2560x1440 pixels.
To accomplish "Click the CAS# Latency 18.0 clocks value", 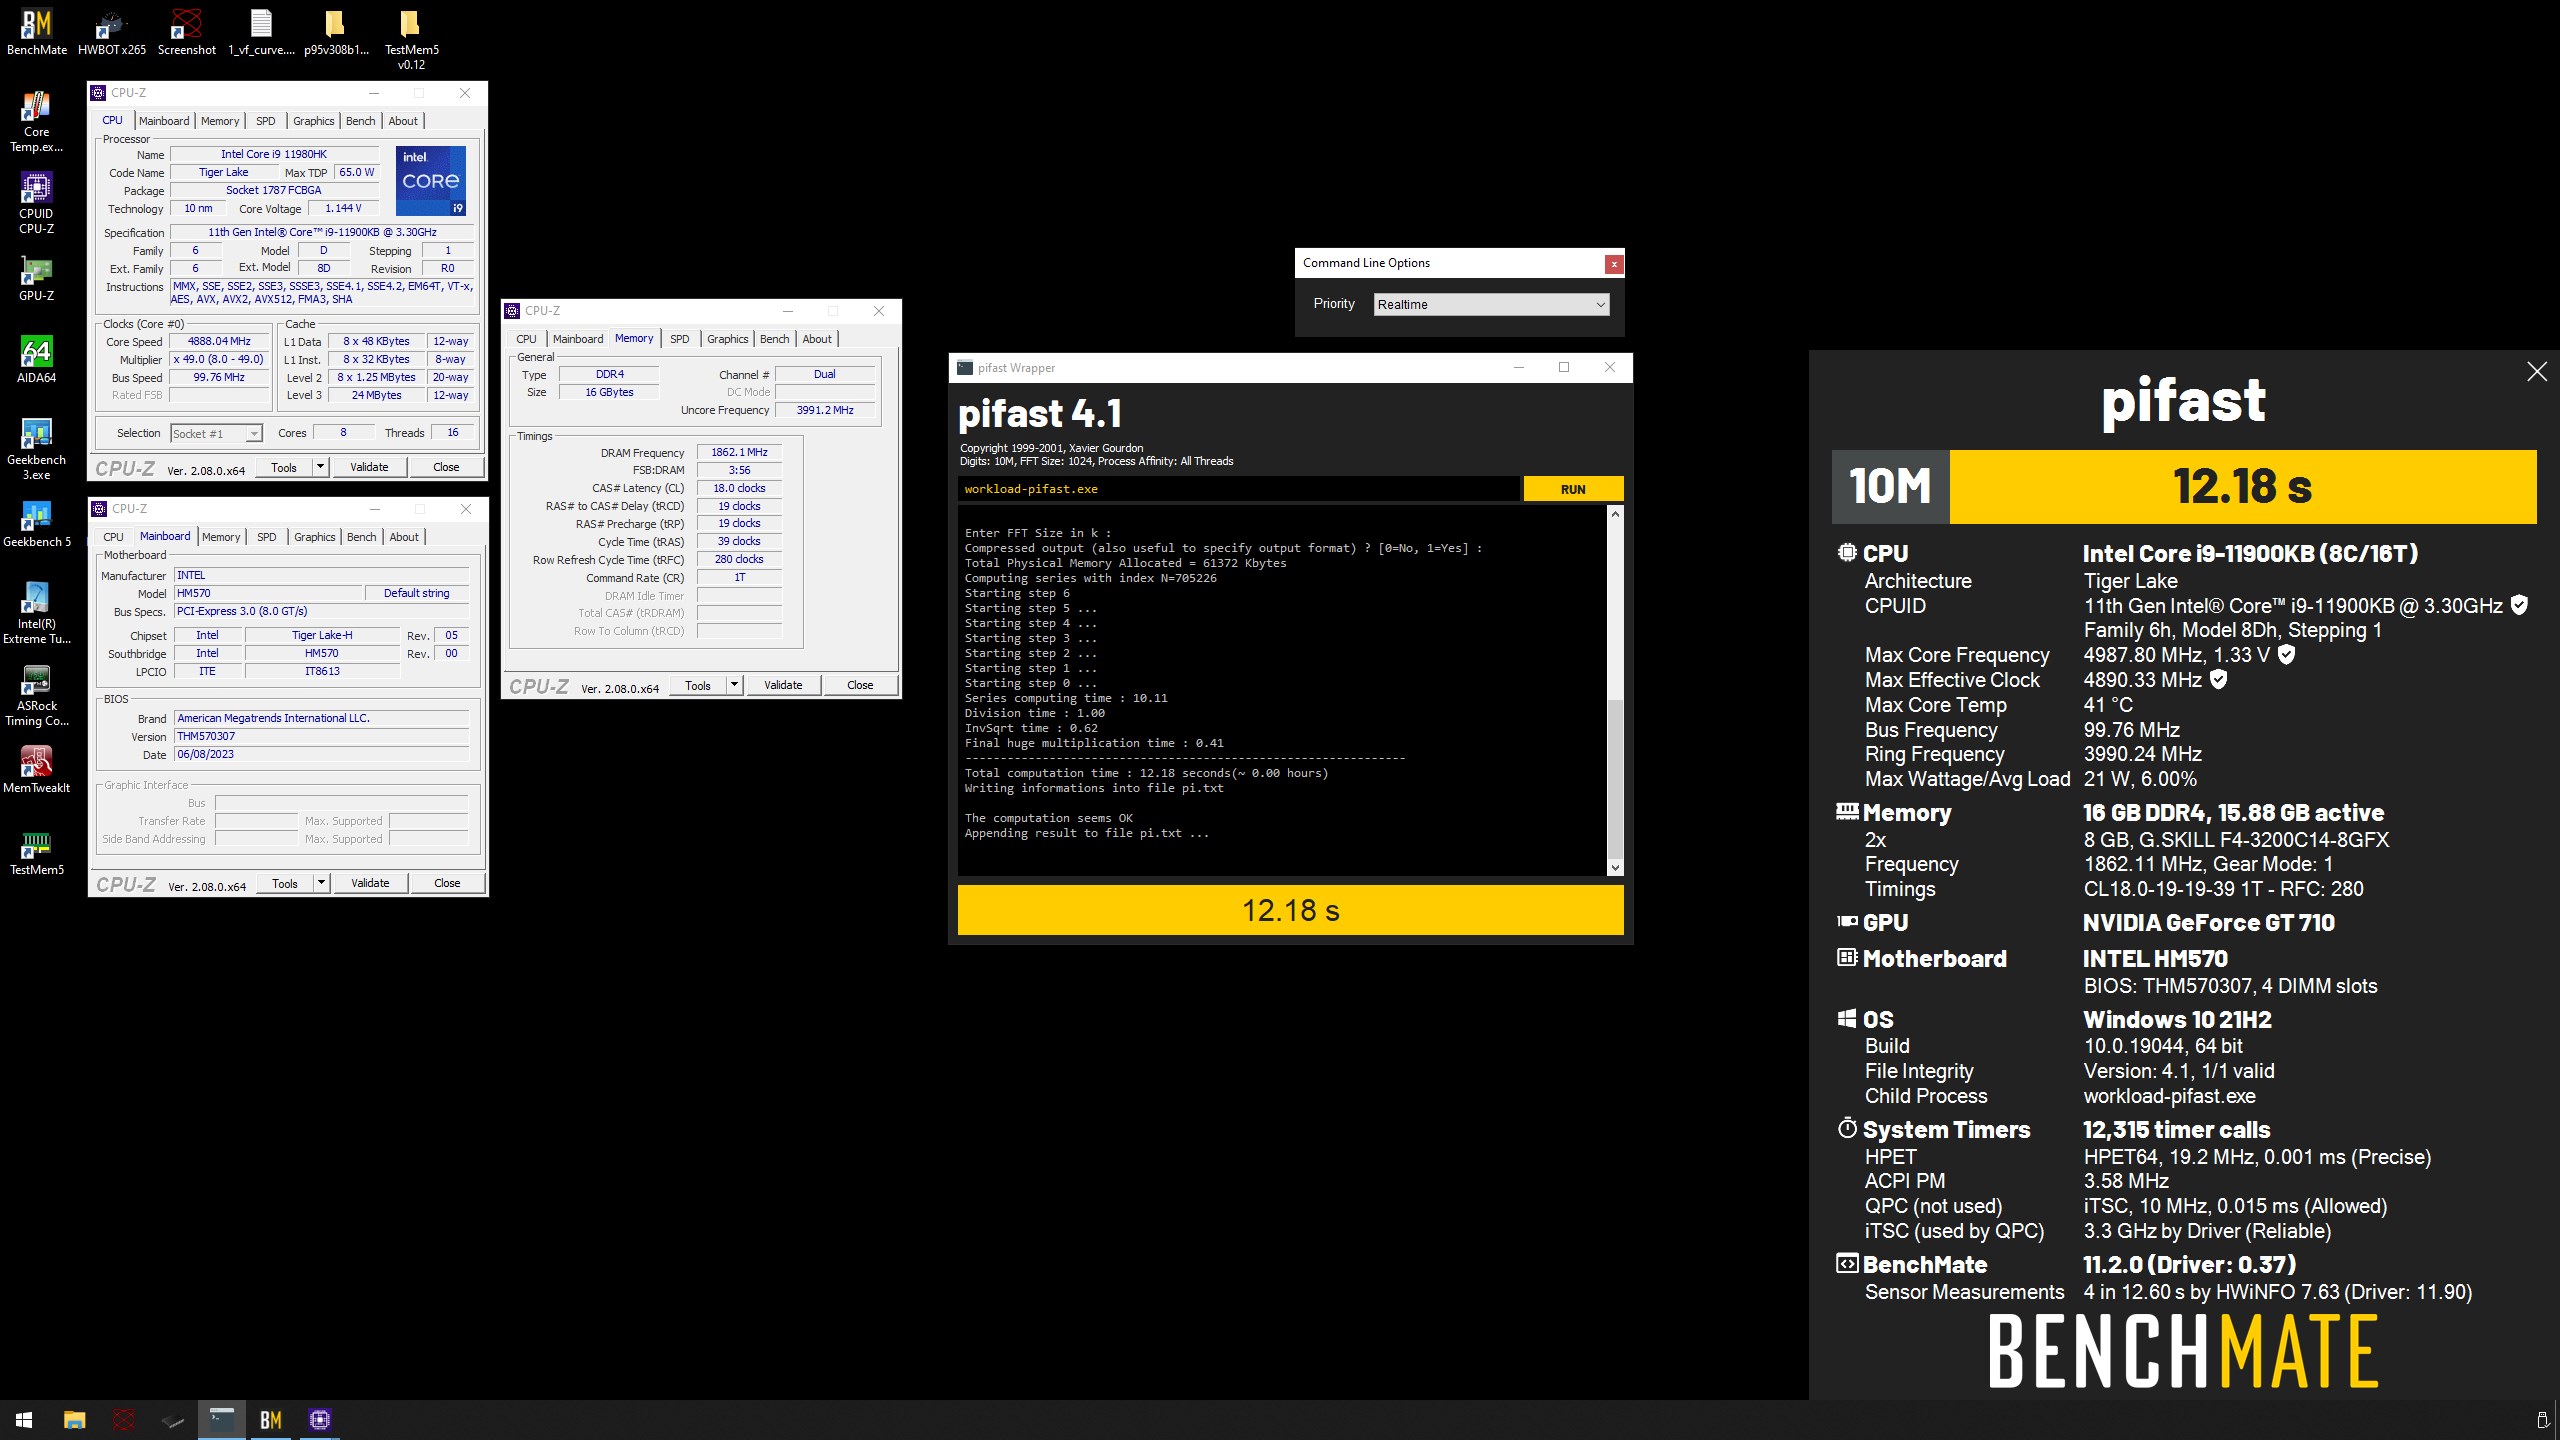I will tap(739, 488).
